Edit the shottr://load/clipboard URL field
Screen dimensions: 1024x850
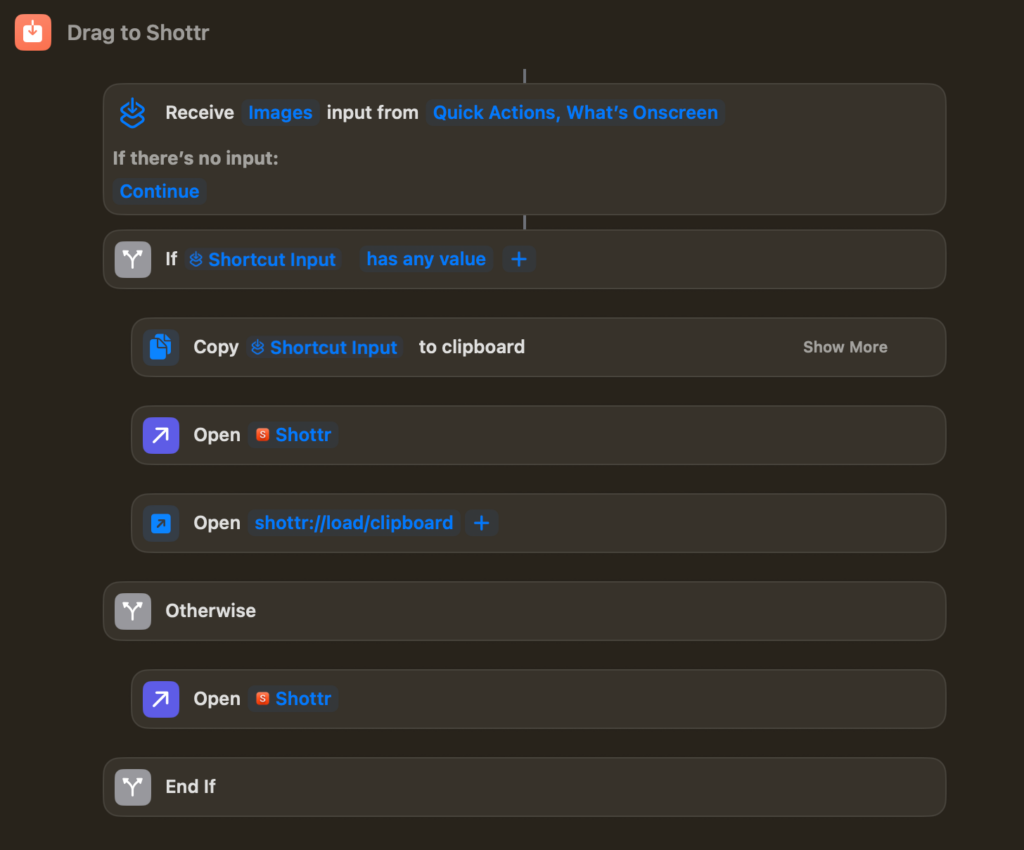[354, 523]
